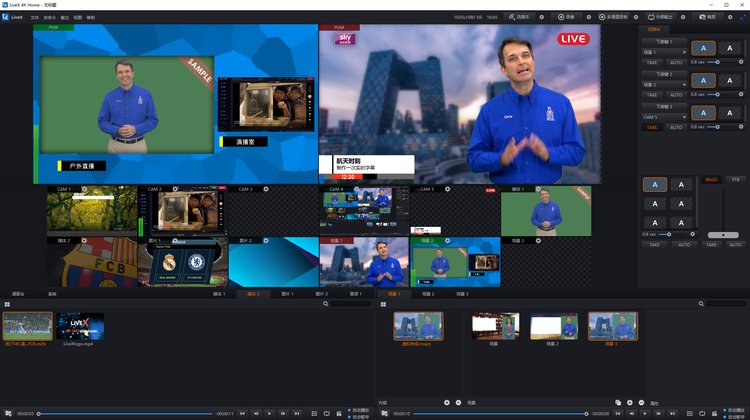The width and height of the screenshot is (750, 420).
Task: Click the plus icon under the content panel
Action: pyautogui.click(x=446, y=402)
